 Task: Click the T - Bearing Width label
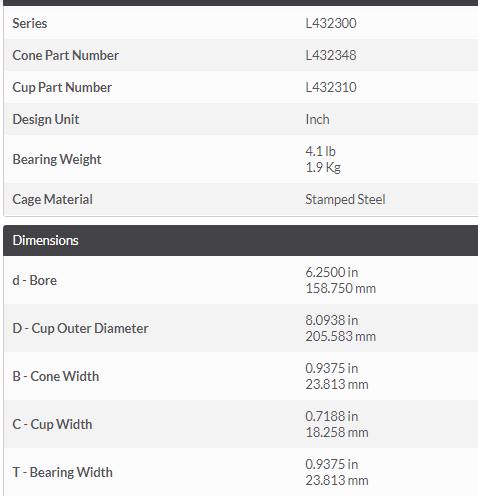pos(62,472)
